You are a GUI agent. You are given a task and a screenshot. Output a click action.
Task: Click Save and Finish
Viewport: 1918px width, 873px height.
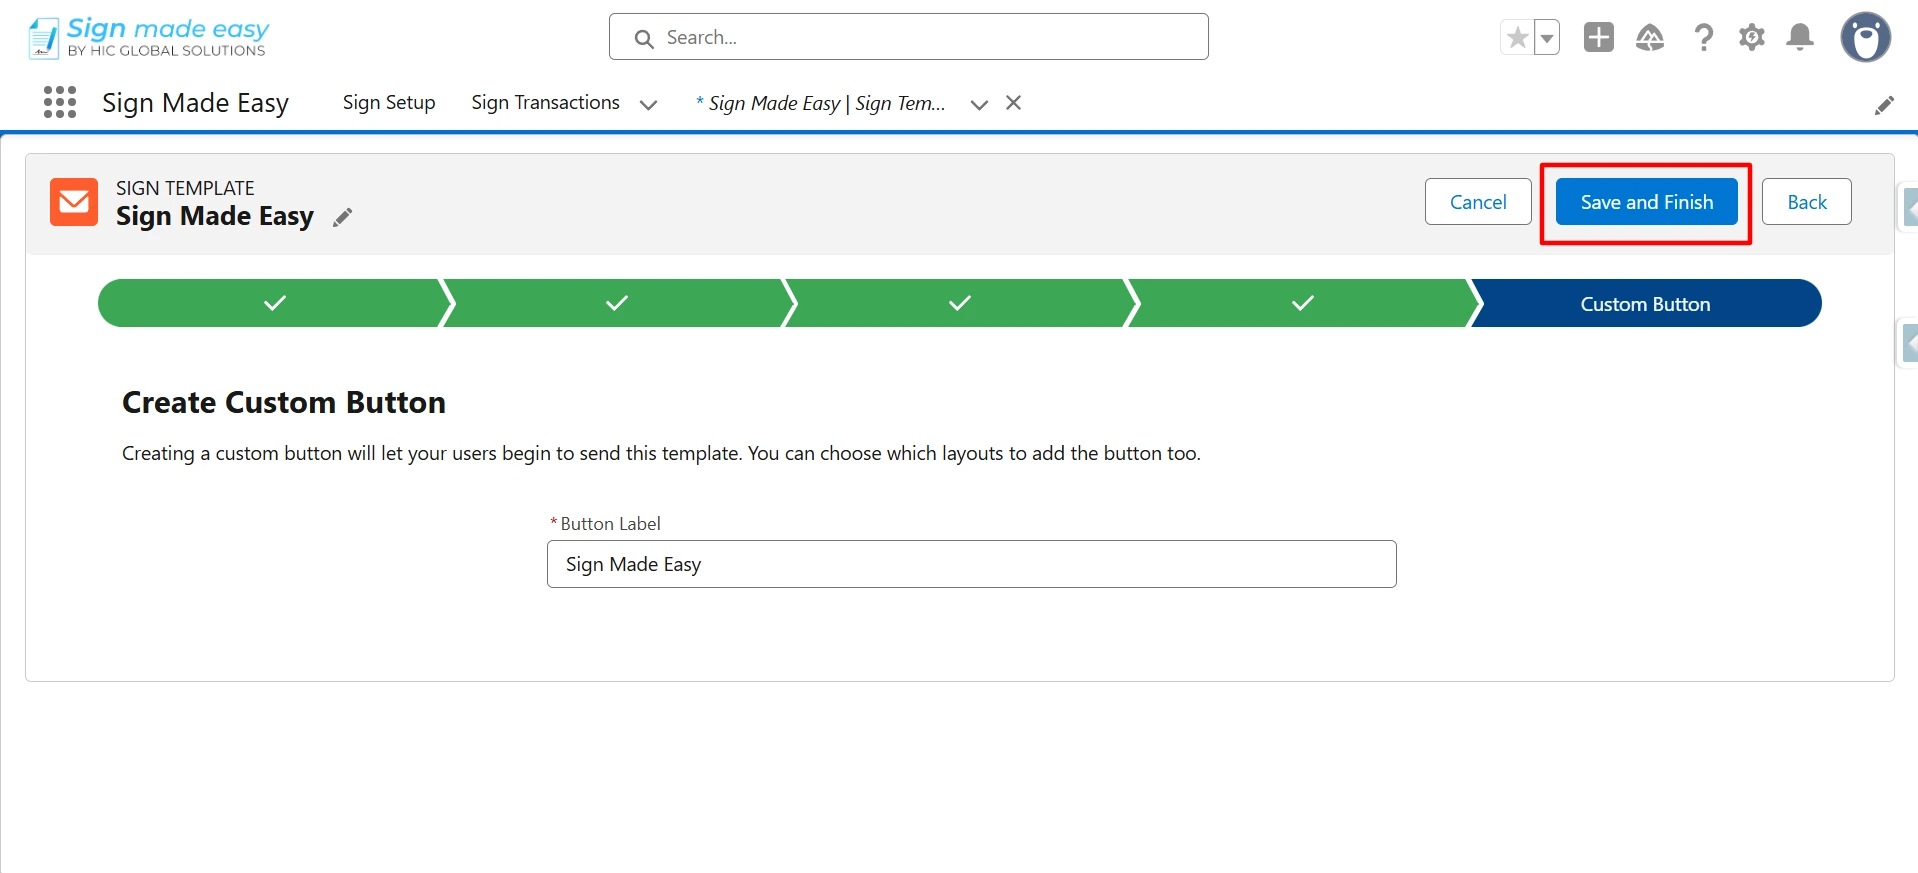click(1646, 202)
